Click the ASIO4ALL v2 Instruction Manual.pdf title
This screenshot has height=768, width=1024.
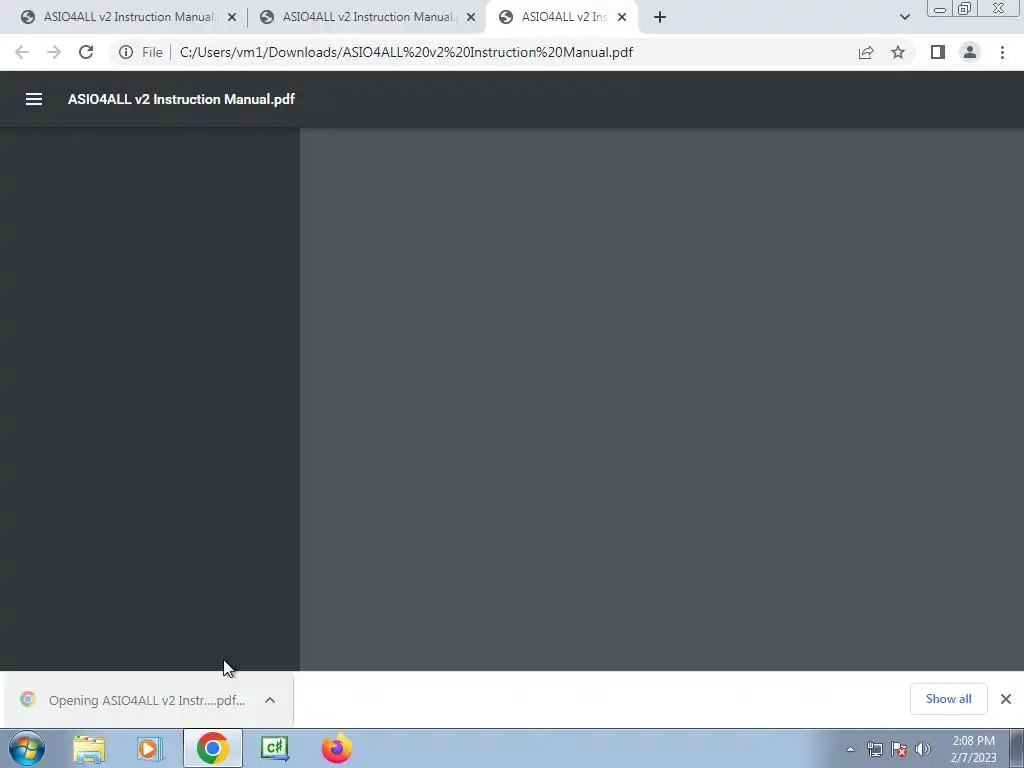181,99
